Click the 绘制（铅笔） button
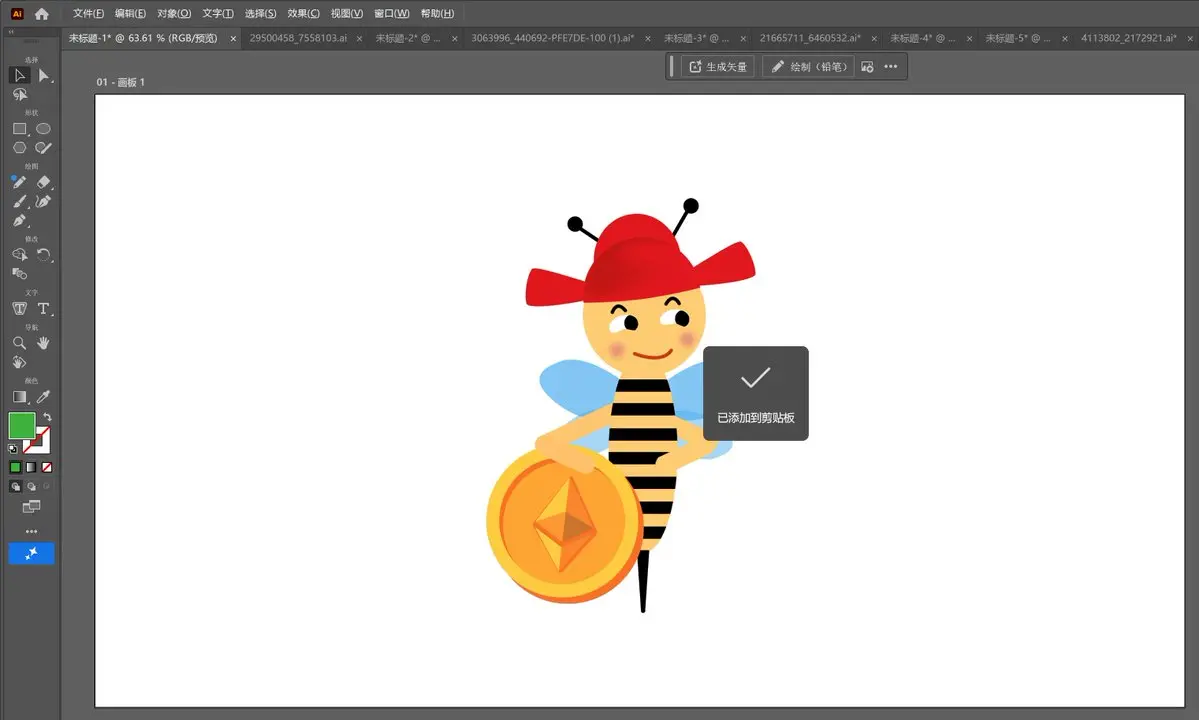The height and width of the screenshot is (720, 1199). tap(809, 67)
